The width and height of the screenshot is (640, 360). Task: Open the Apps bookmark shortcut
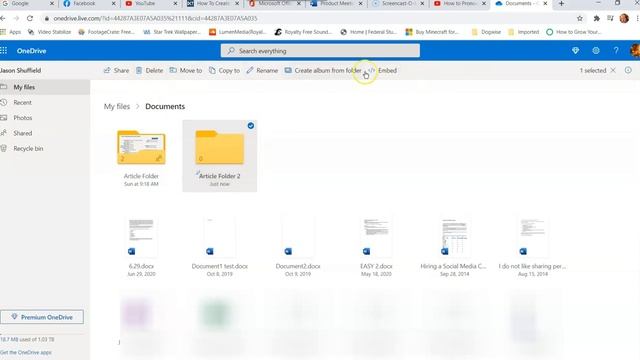coord(11,32)
